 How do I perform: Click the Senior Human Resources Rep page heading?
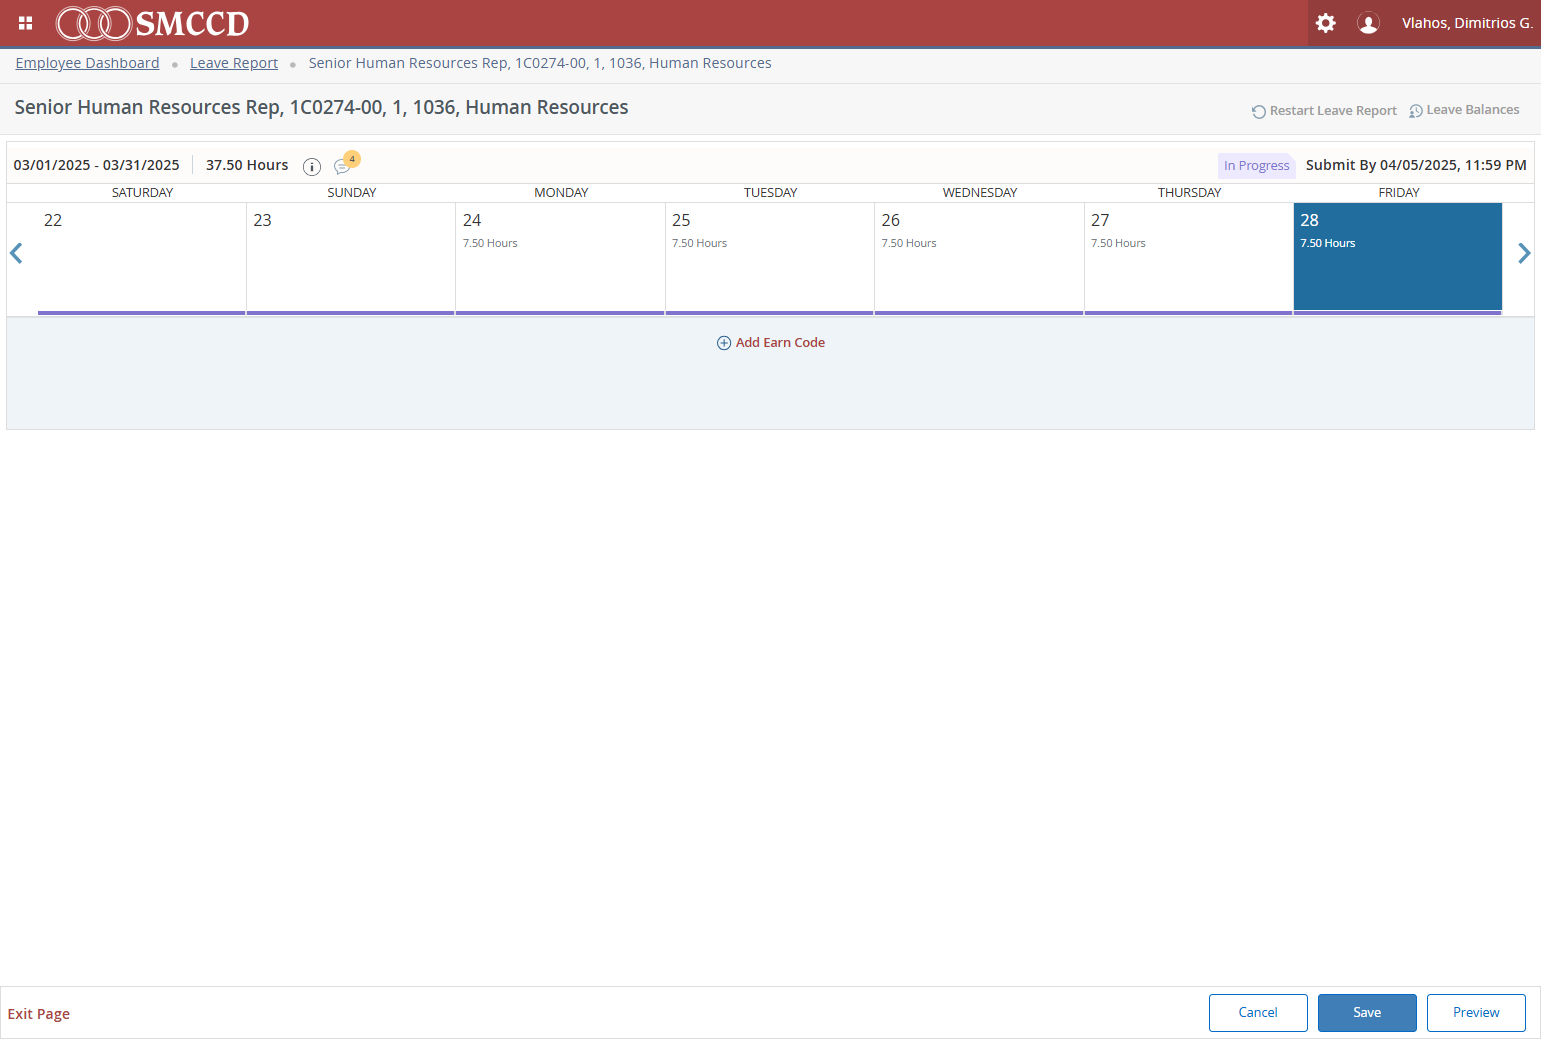(x=321, y=107)
